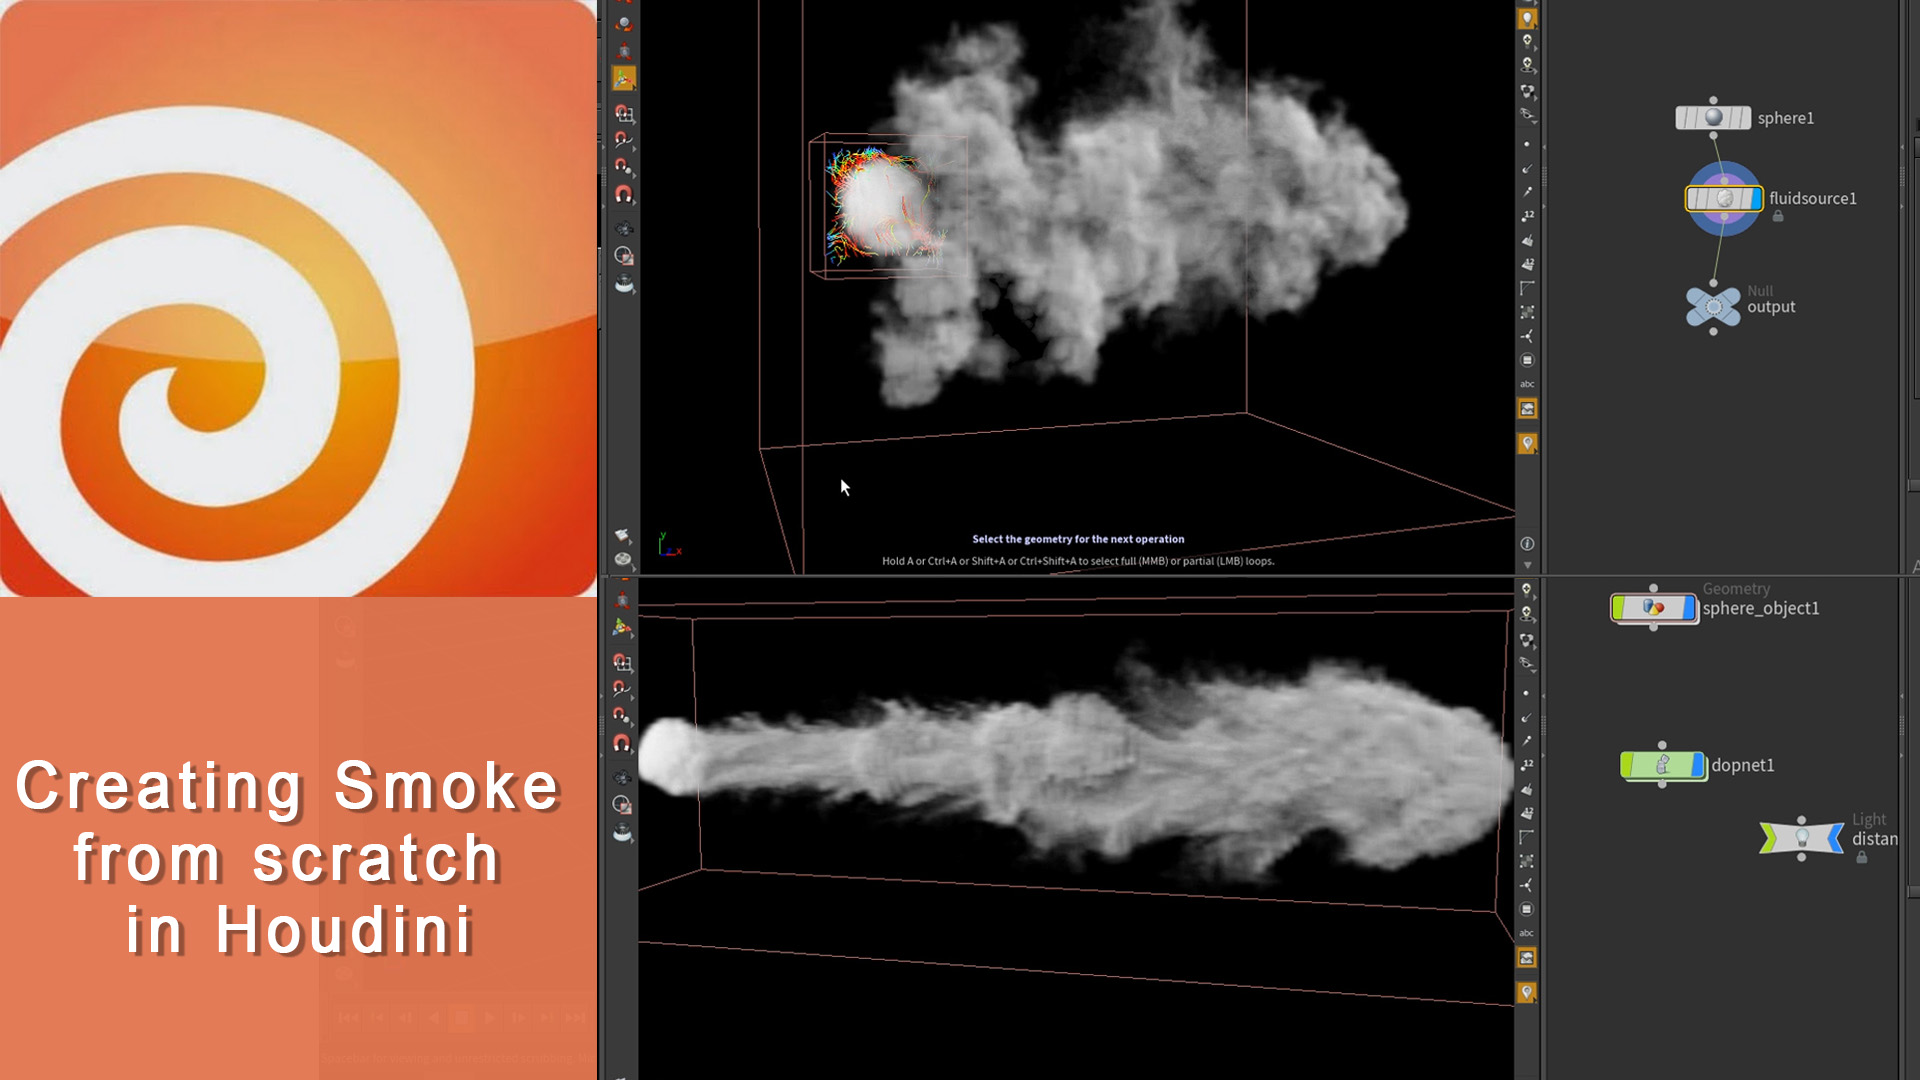This screenshot has height=1080, width=1920.
Task: Select the dopnet1 node
Action: tap(1663, 765)
